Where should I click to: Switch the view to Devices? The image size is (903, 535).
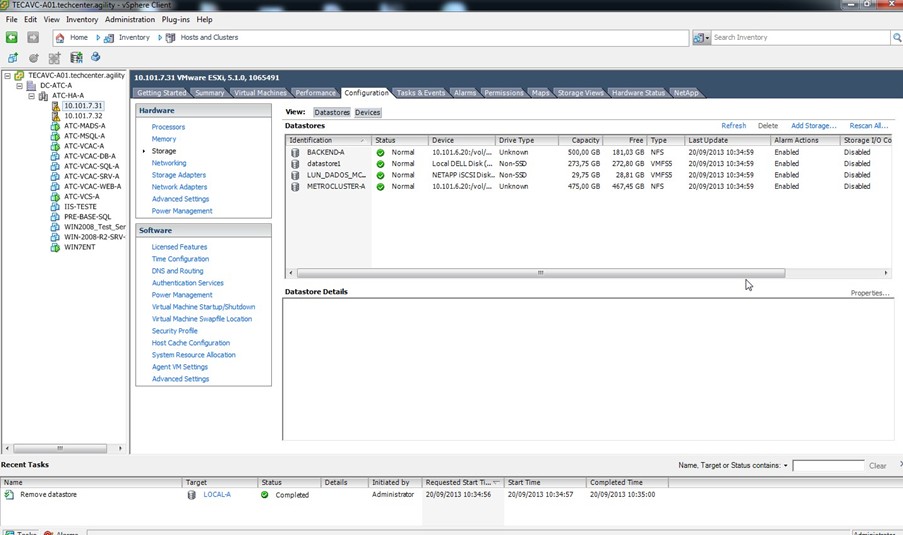pyautogui.click(x=367, y=113)
